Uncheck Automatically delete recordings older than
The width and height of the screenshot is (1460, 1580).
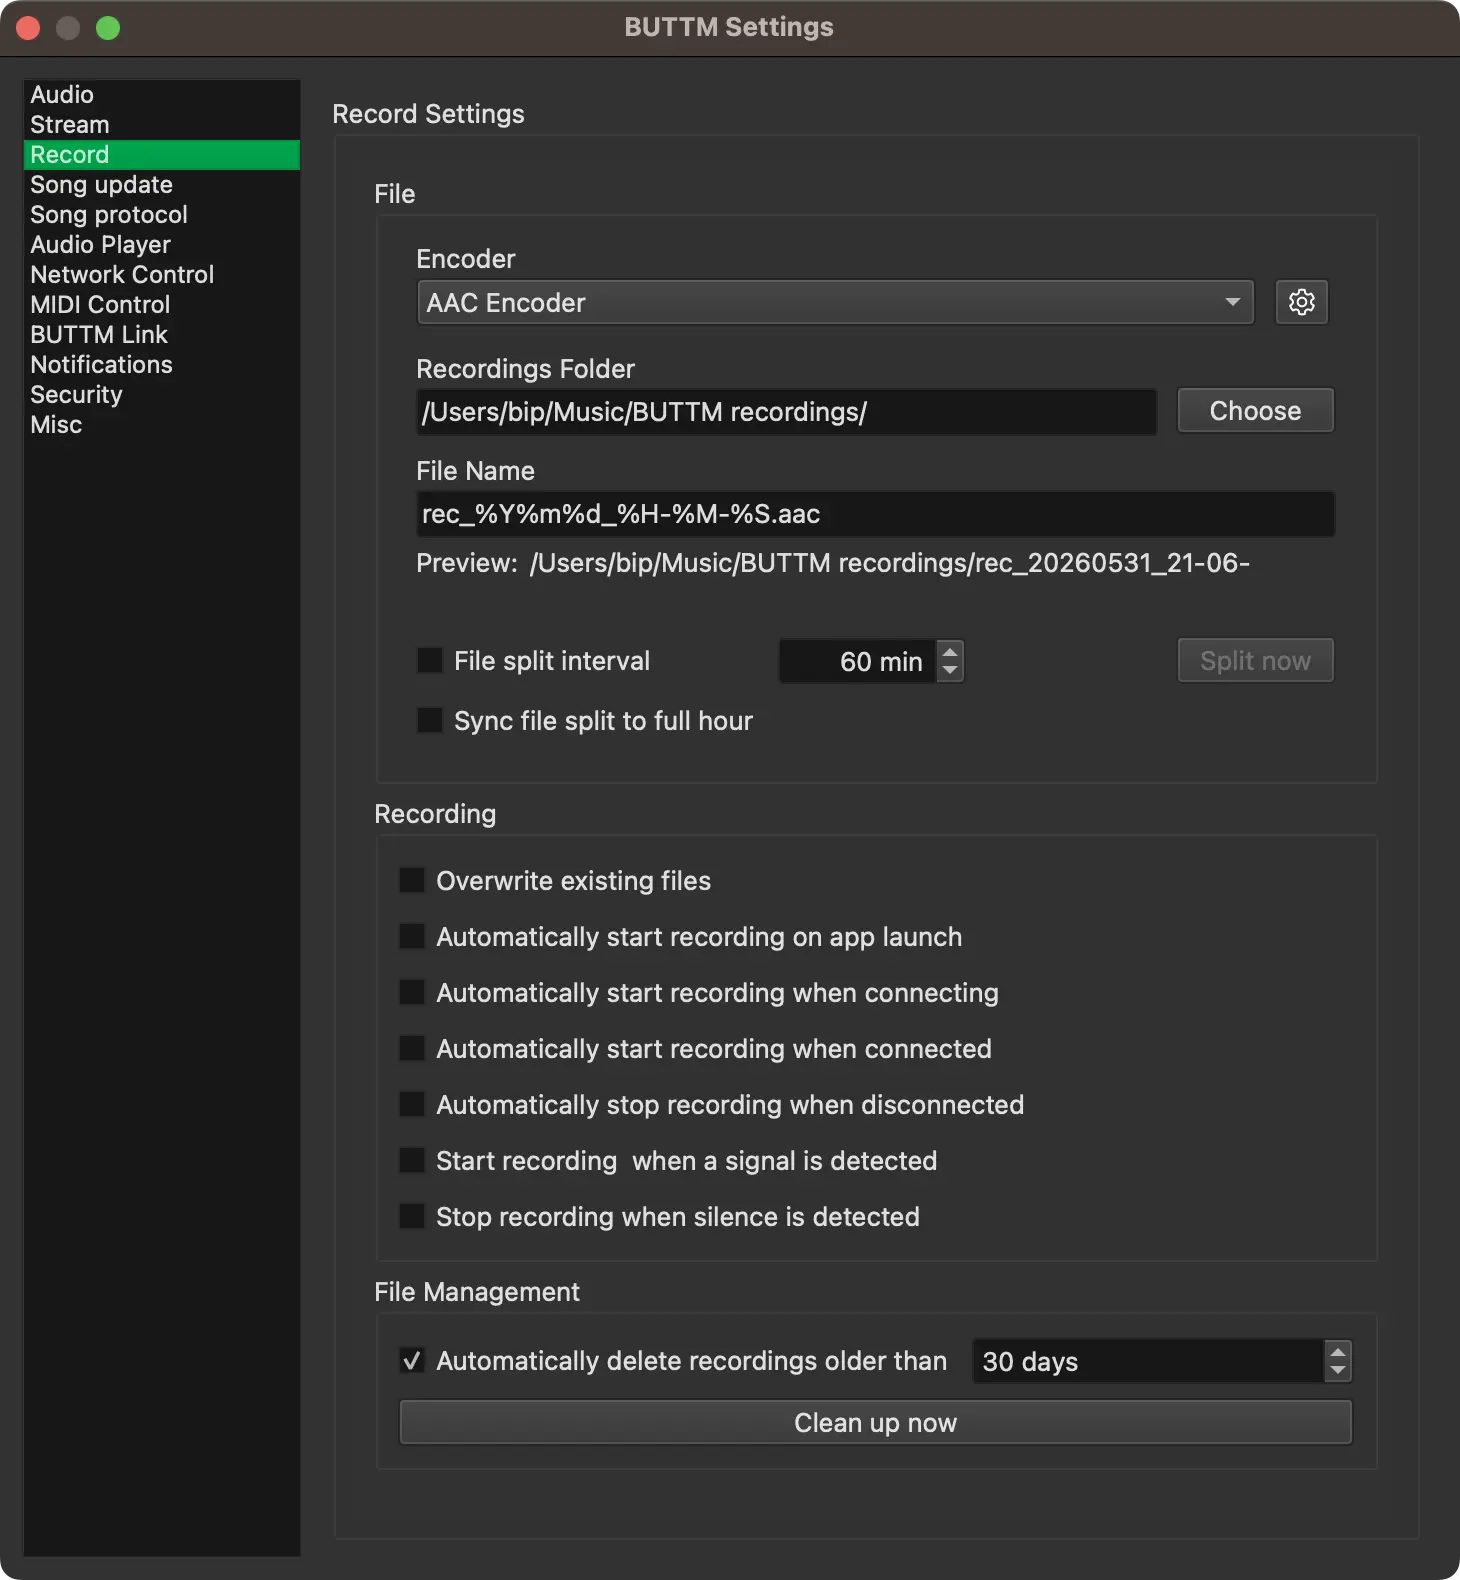(412, 1360)
